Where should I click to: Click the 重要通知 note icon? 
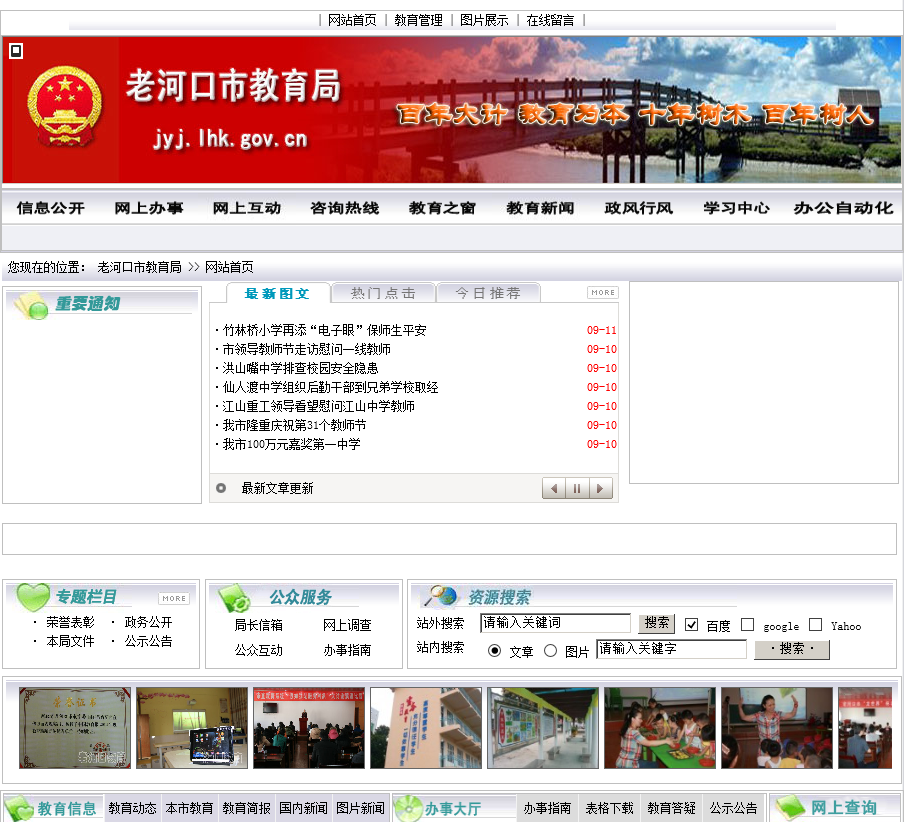click(x=30, y=306)
